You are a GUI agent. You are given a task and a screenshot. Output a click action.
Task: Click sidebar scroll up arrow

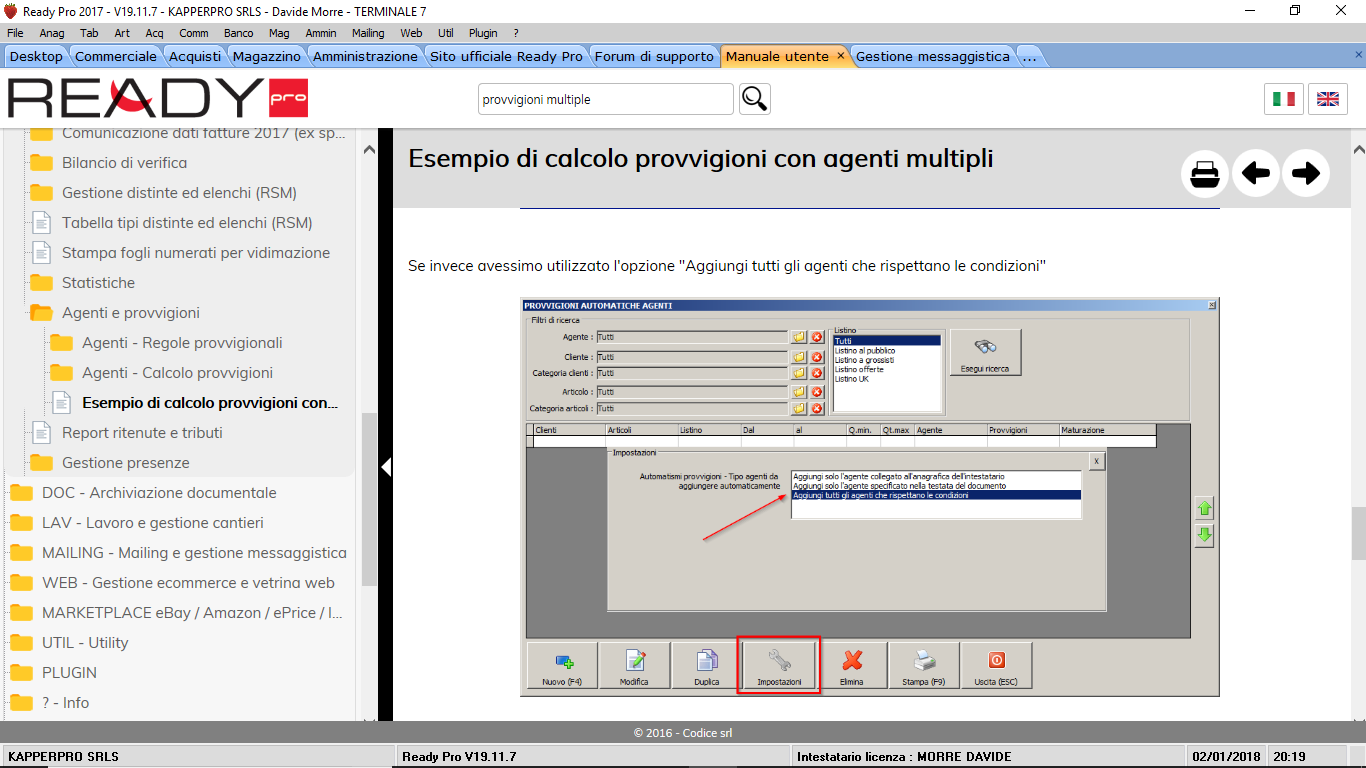click(369, 150)
